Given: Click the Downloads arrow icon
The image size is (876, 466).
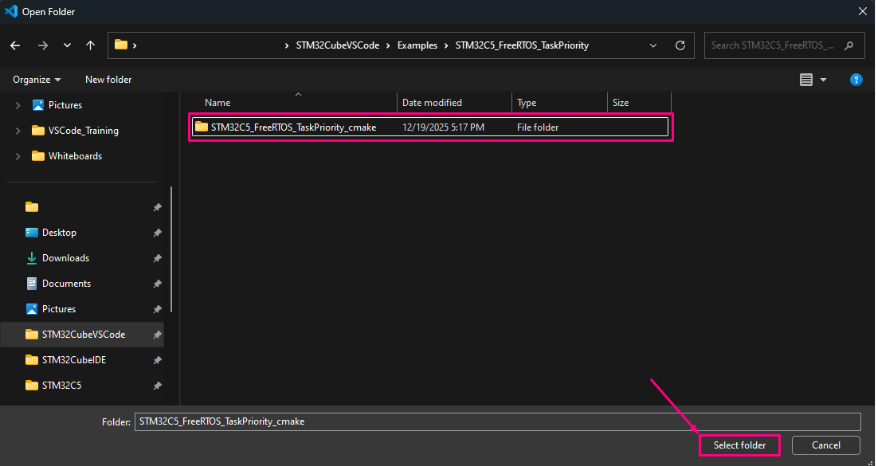Looking at the screenshot, I should 32,258.
